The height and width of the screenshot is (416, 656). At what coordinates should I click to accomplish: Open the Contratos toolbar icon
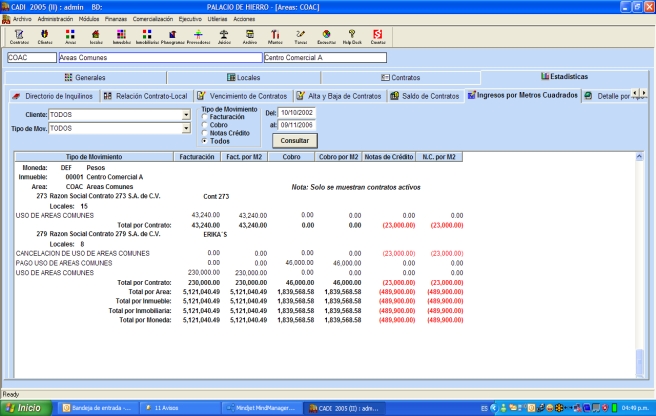coord(19,36)
